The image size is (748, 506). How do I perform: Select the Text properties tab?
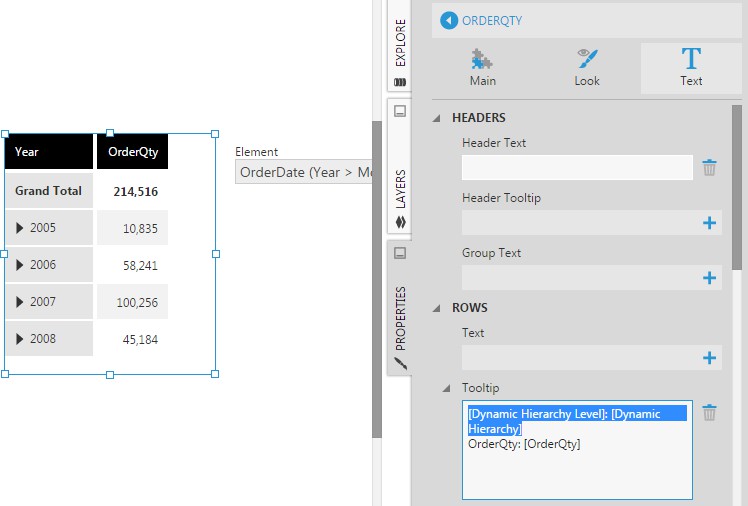tap(691, 67)
